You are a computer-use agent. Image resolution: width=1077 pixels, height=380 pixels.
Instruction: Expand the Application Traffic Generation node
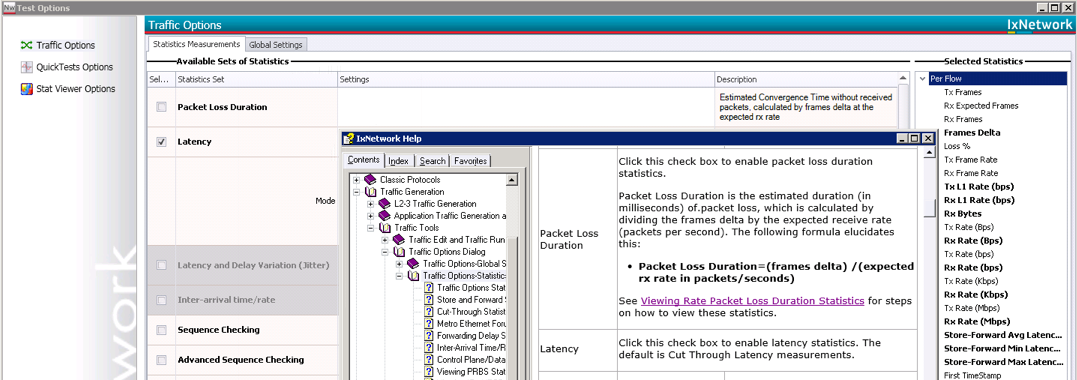click(371, 216)
